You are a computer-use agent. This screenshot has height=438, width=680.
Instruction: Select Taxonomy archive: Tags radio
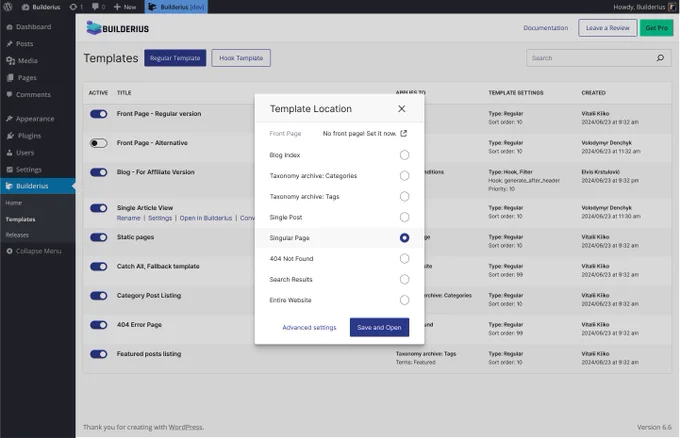click(x=404, y=196)
